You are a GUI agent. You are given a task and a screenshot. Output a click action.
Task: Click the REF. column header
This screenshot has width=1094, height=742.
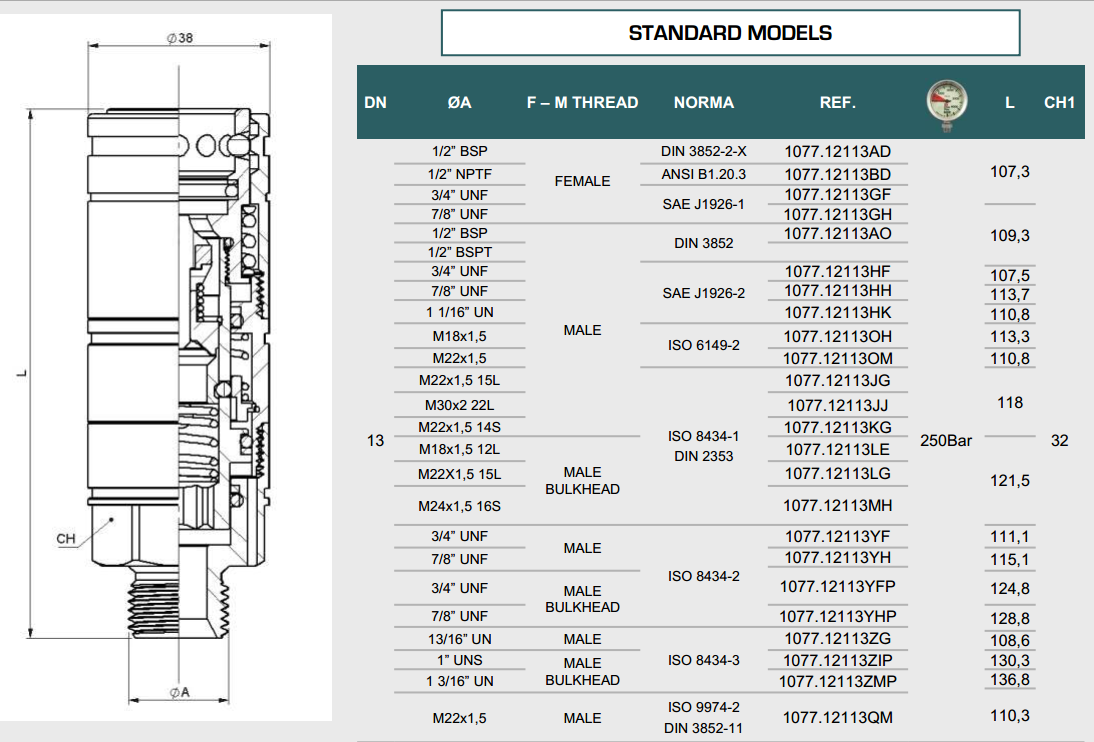[837, 102]
